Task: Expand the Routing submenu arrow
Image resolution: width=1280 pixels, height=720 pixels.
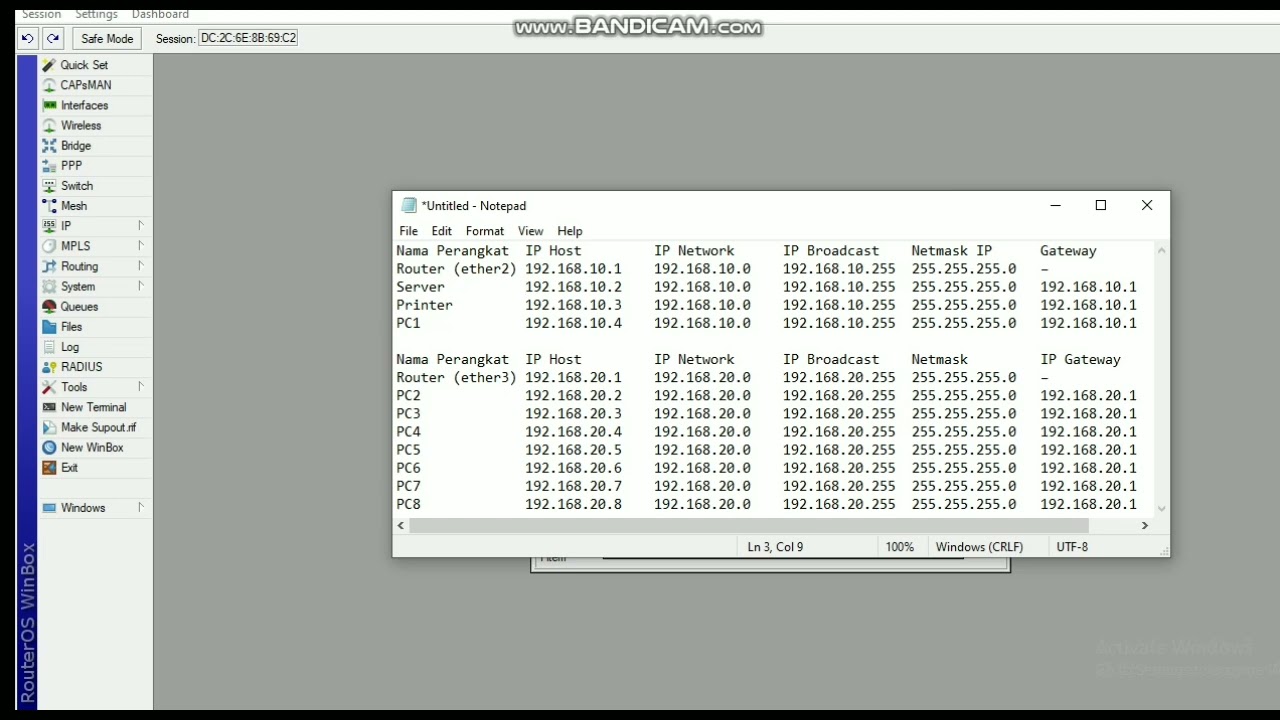Action: click(141, 265)
